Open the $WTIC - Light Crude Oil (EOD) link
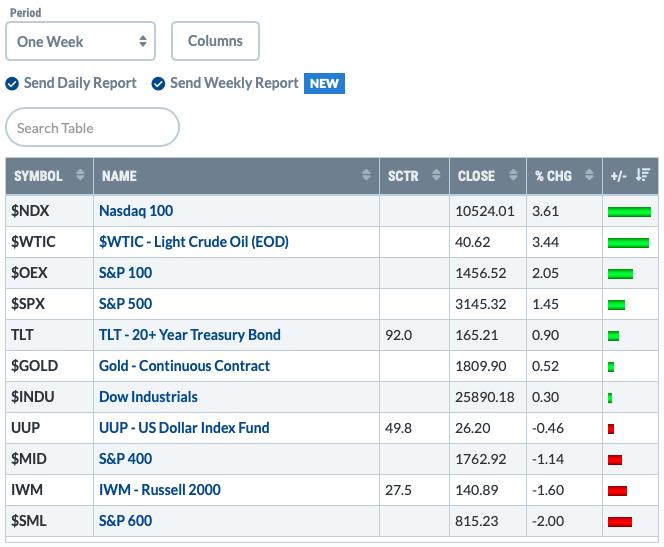 click(x=194, y=242)
